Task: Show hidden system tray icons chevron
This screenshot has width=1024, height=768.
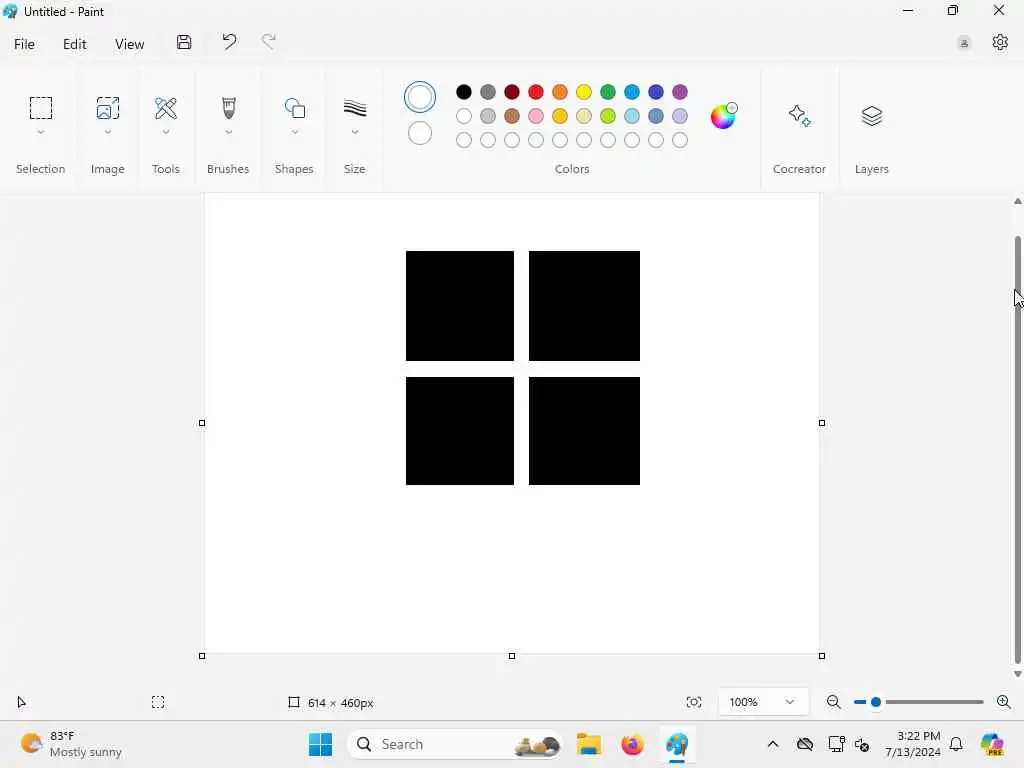Action: (x=773, y=744)
